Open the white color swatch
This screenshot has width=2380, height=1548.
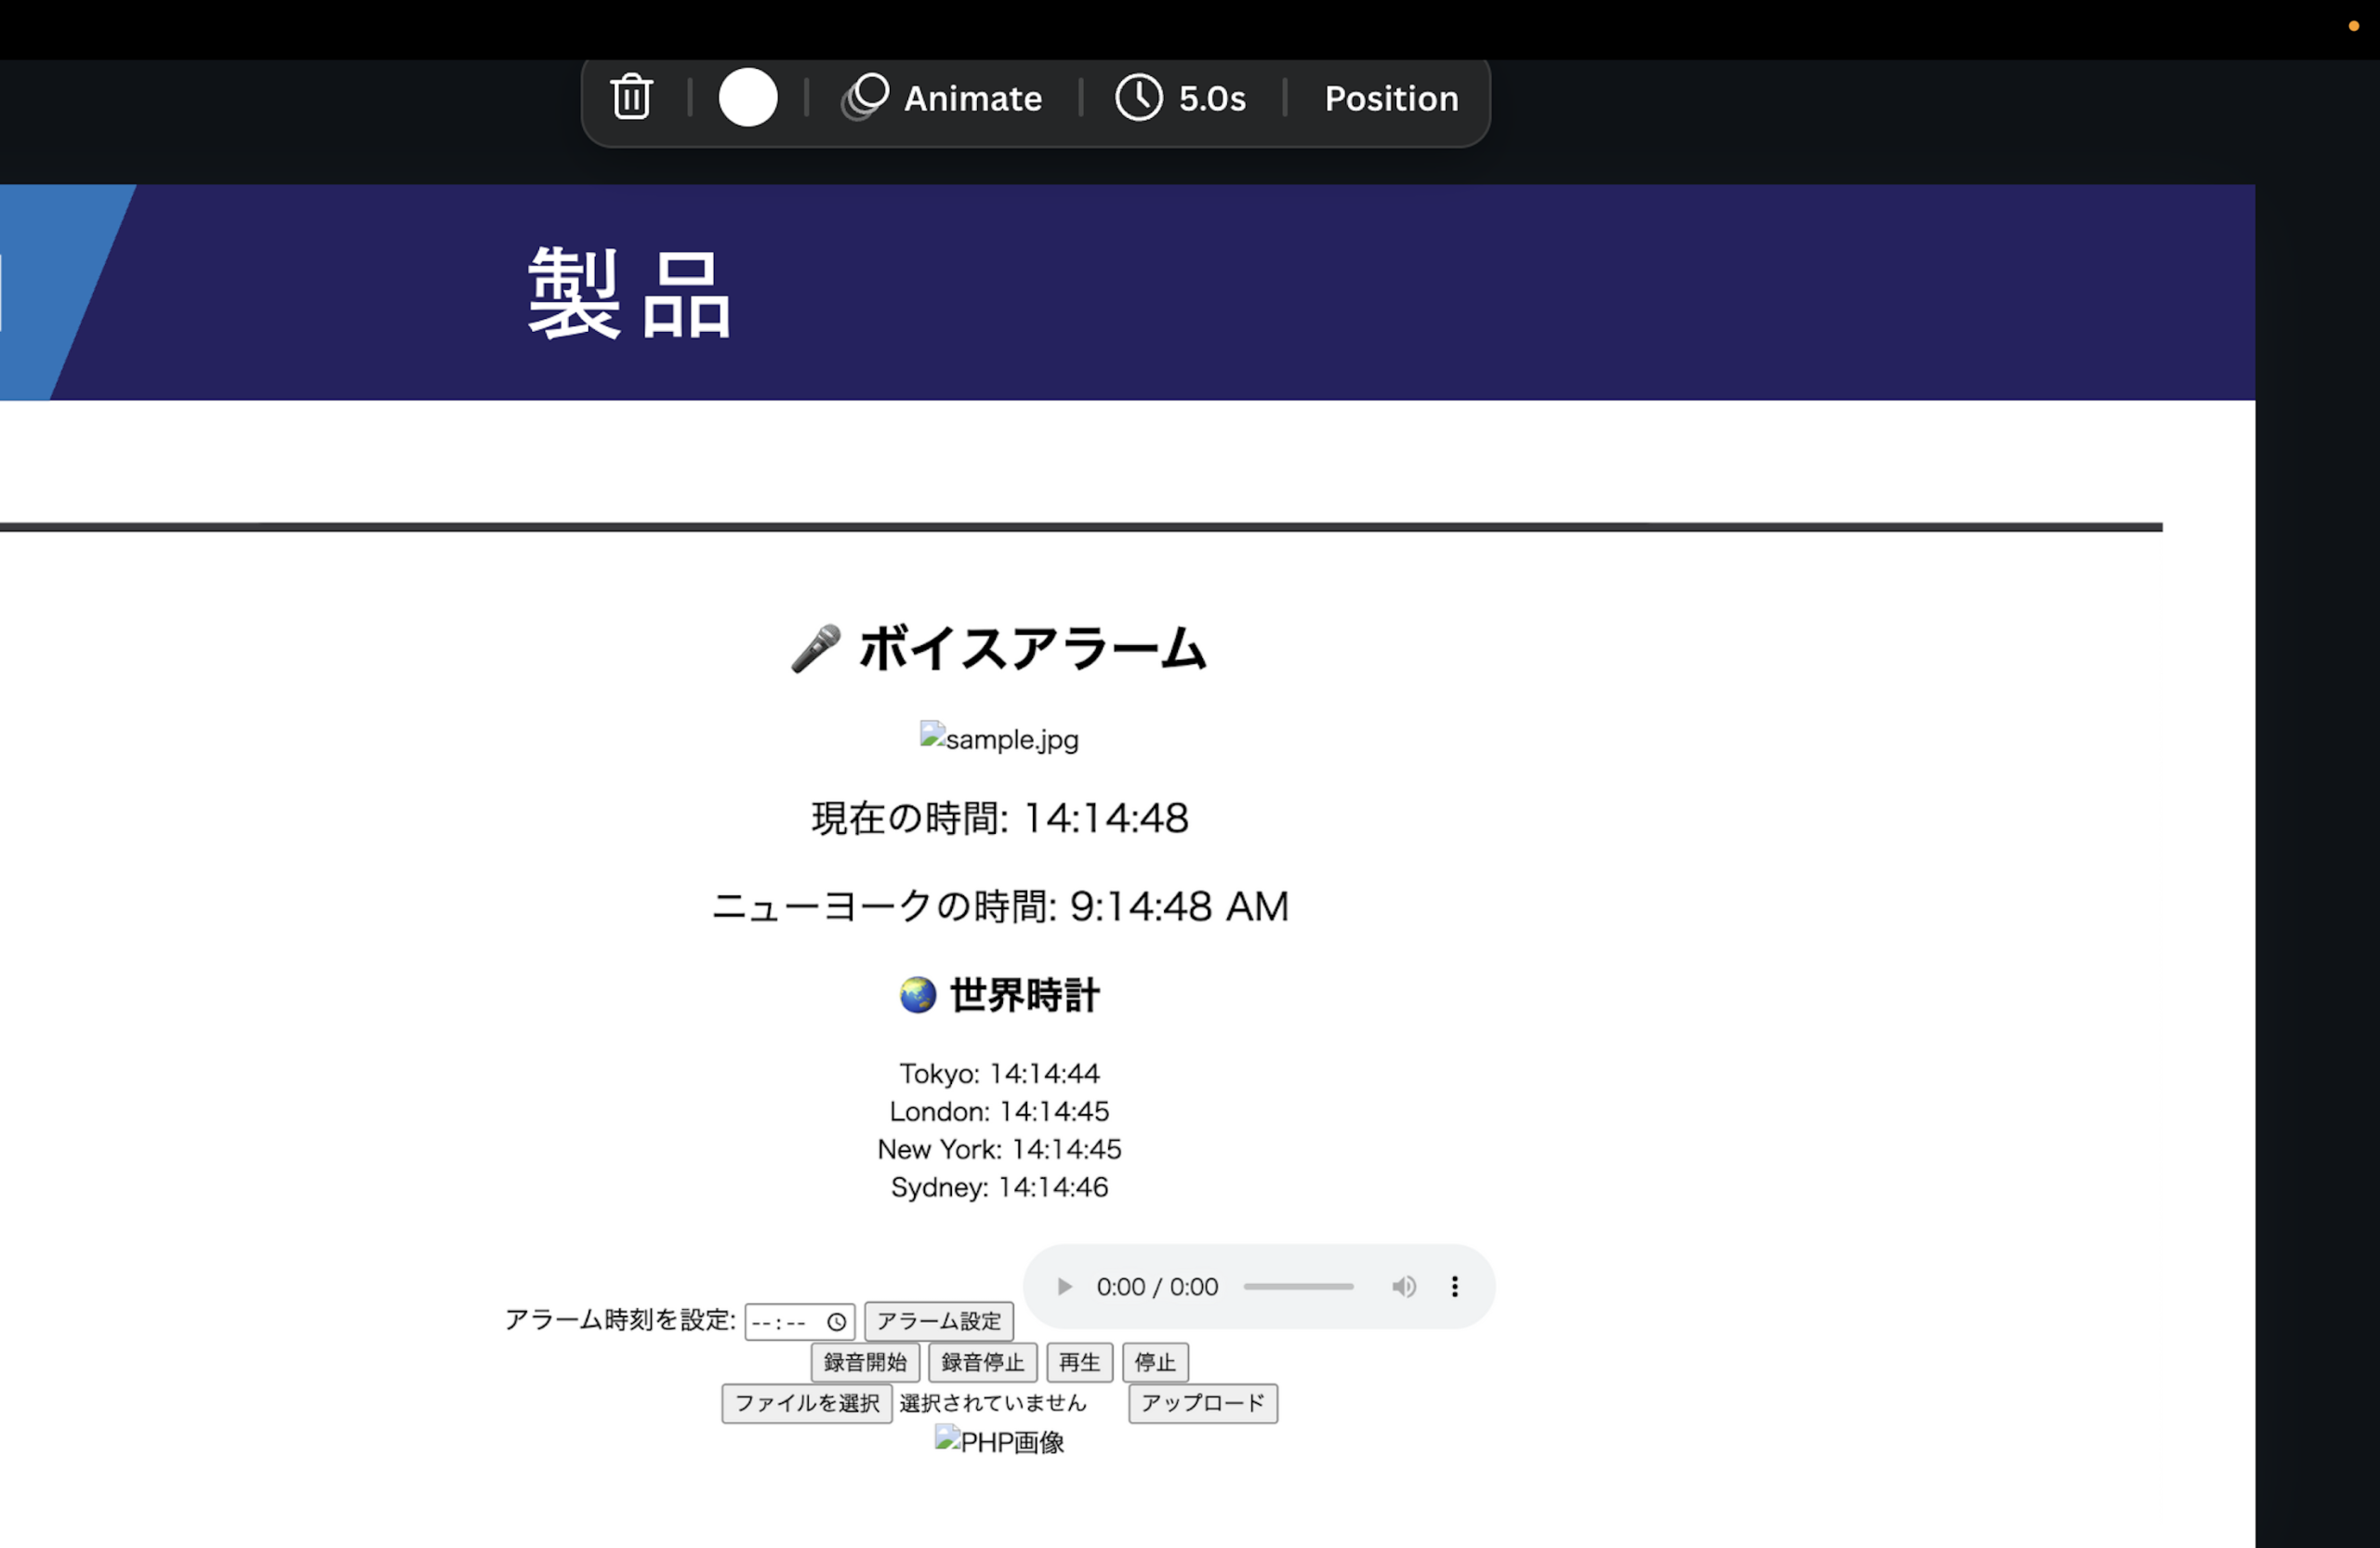pyautogui.click(x=747, y=98)
